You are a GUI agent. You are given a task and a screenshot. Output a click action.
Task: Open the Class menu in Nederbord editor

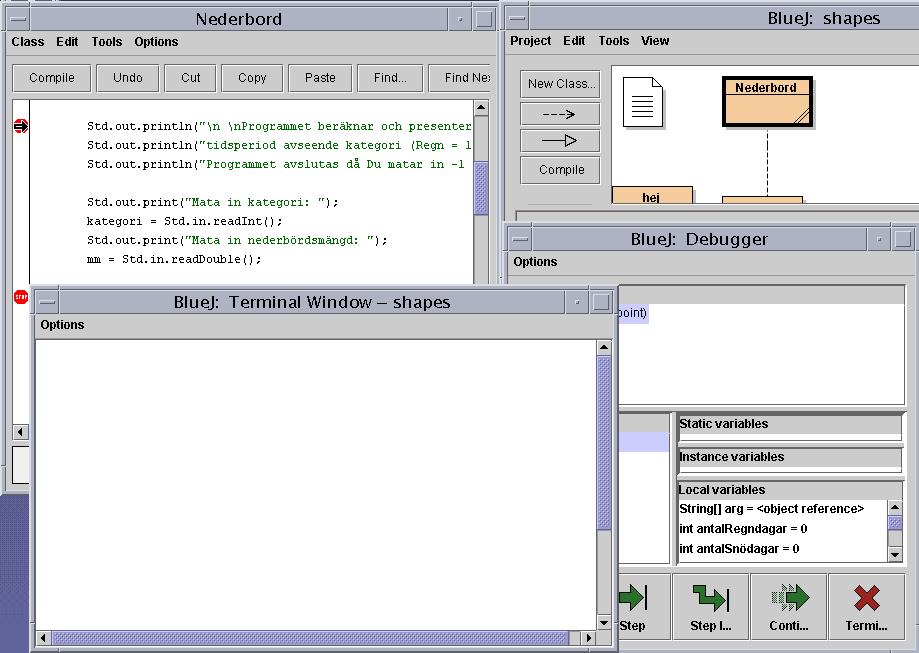coord(28,42)
